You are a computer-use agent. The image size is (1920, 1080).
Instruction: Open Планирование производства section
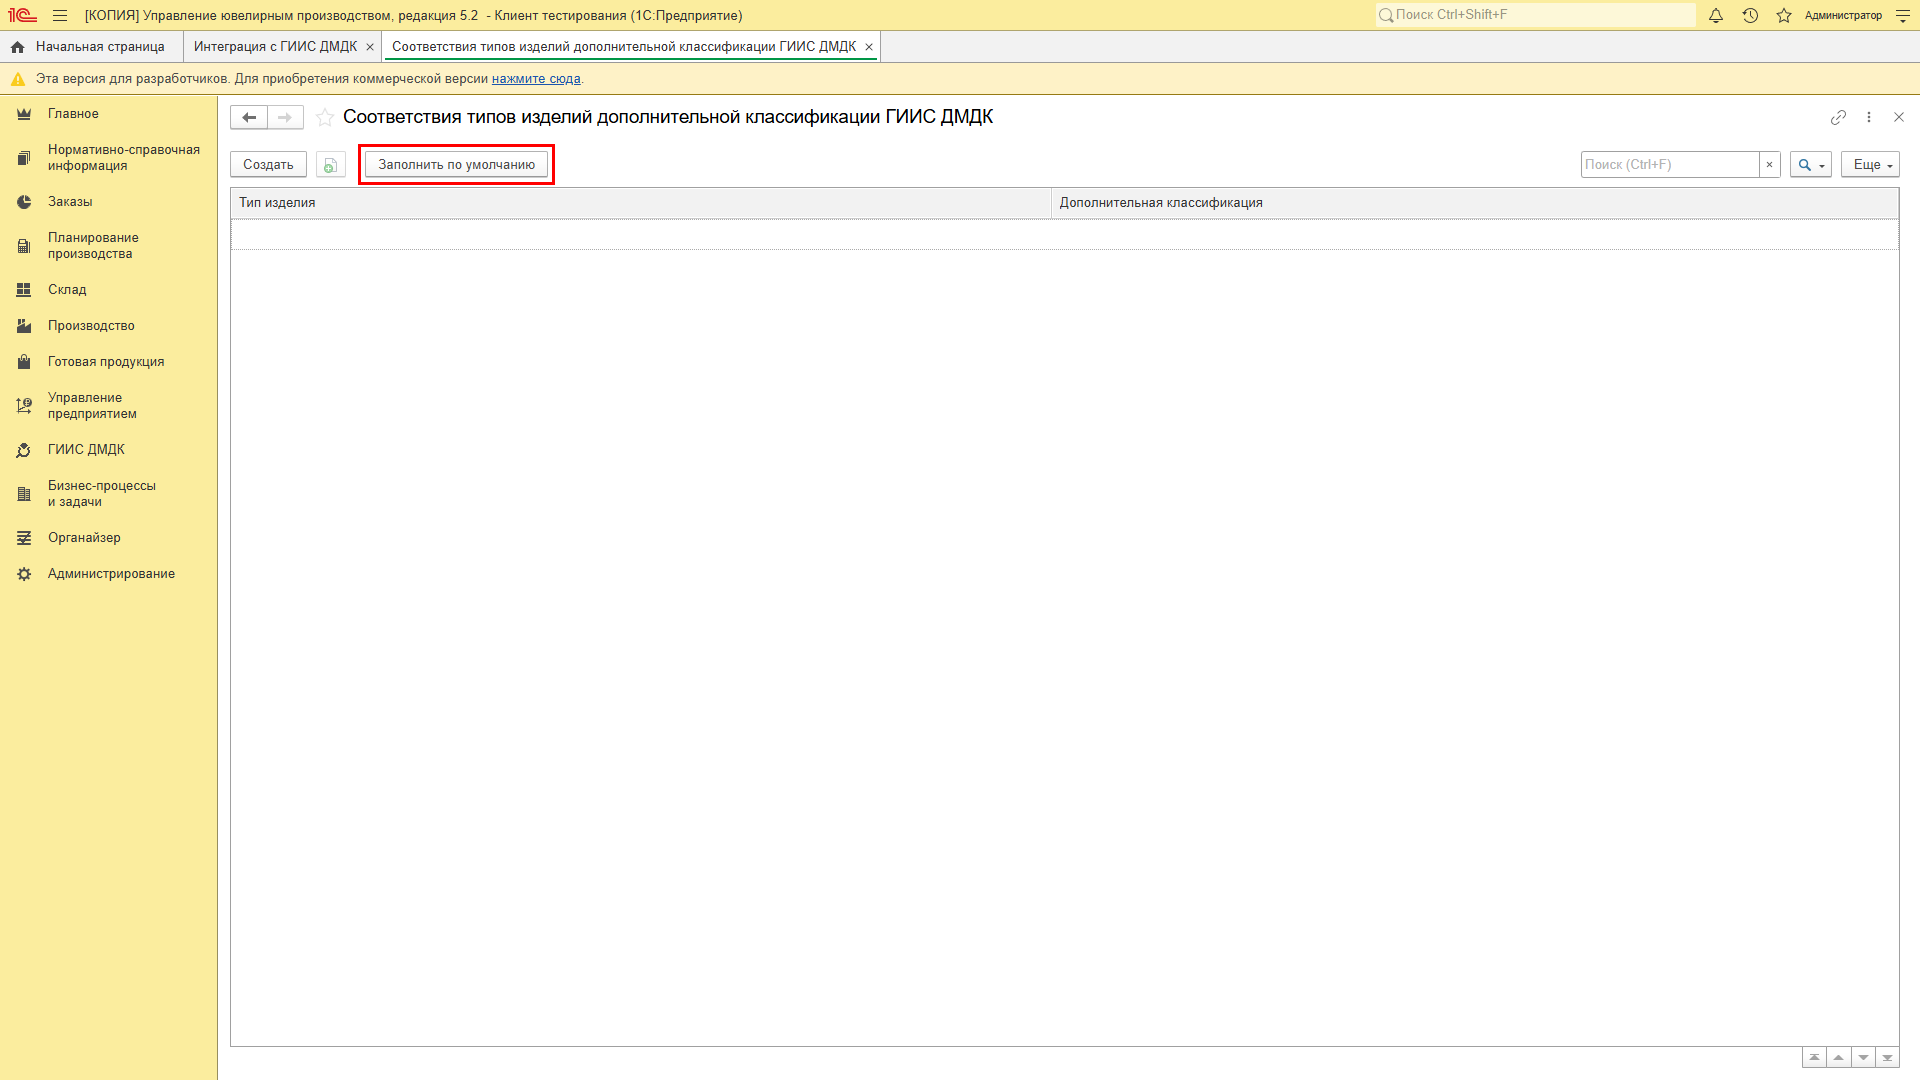click(108, 246)
